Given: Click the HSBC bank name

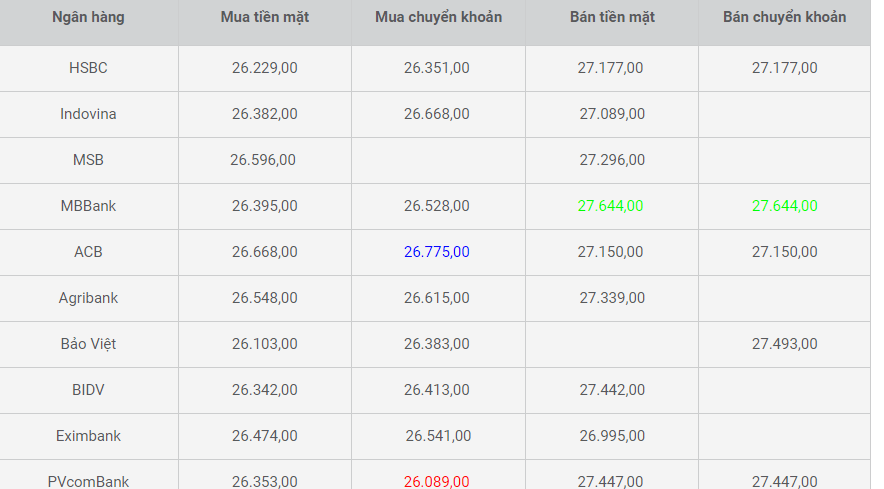Looking at the screenshot, I should pos(88,68).
